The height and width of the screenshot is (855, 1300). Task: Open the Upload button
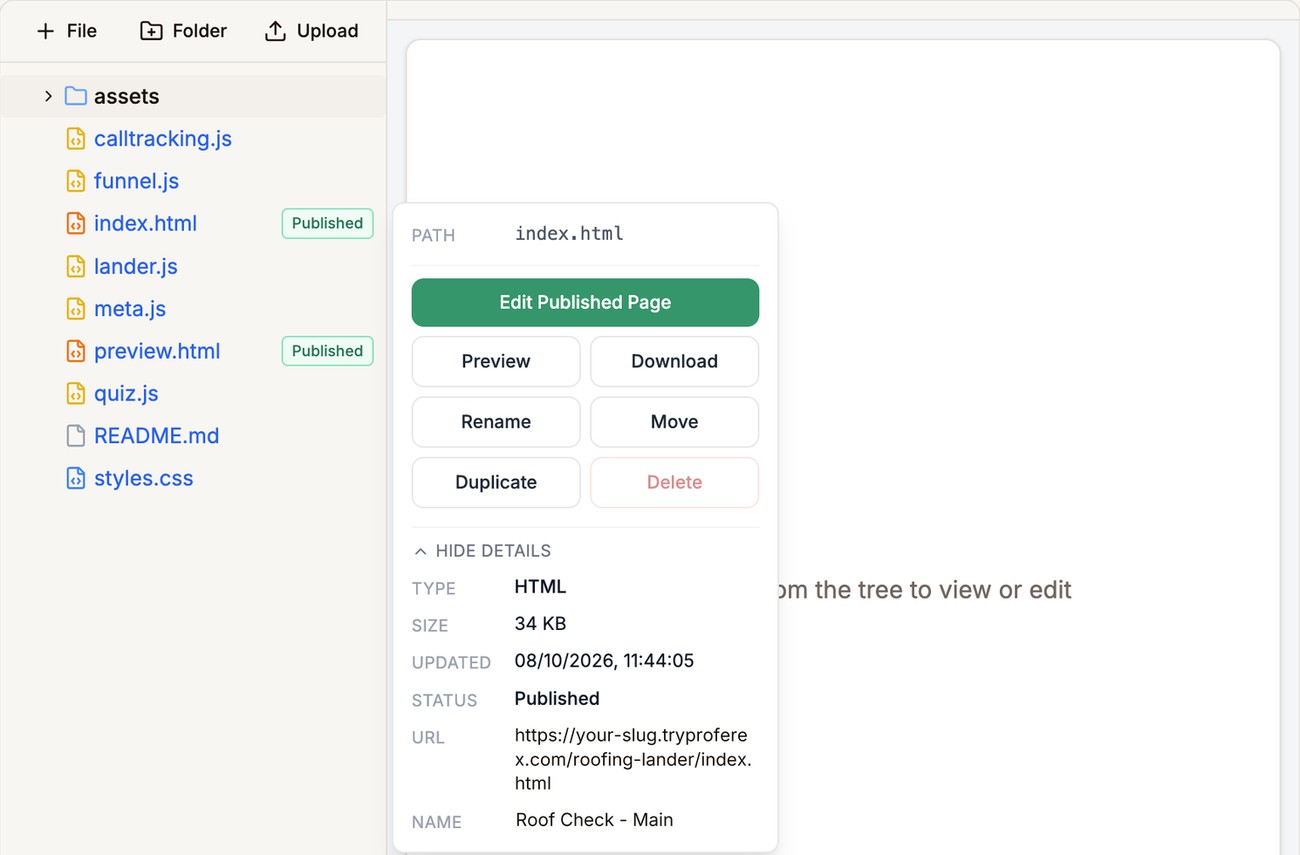[x=311, y=31]
